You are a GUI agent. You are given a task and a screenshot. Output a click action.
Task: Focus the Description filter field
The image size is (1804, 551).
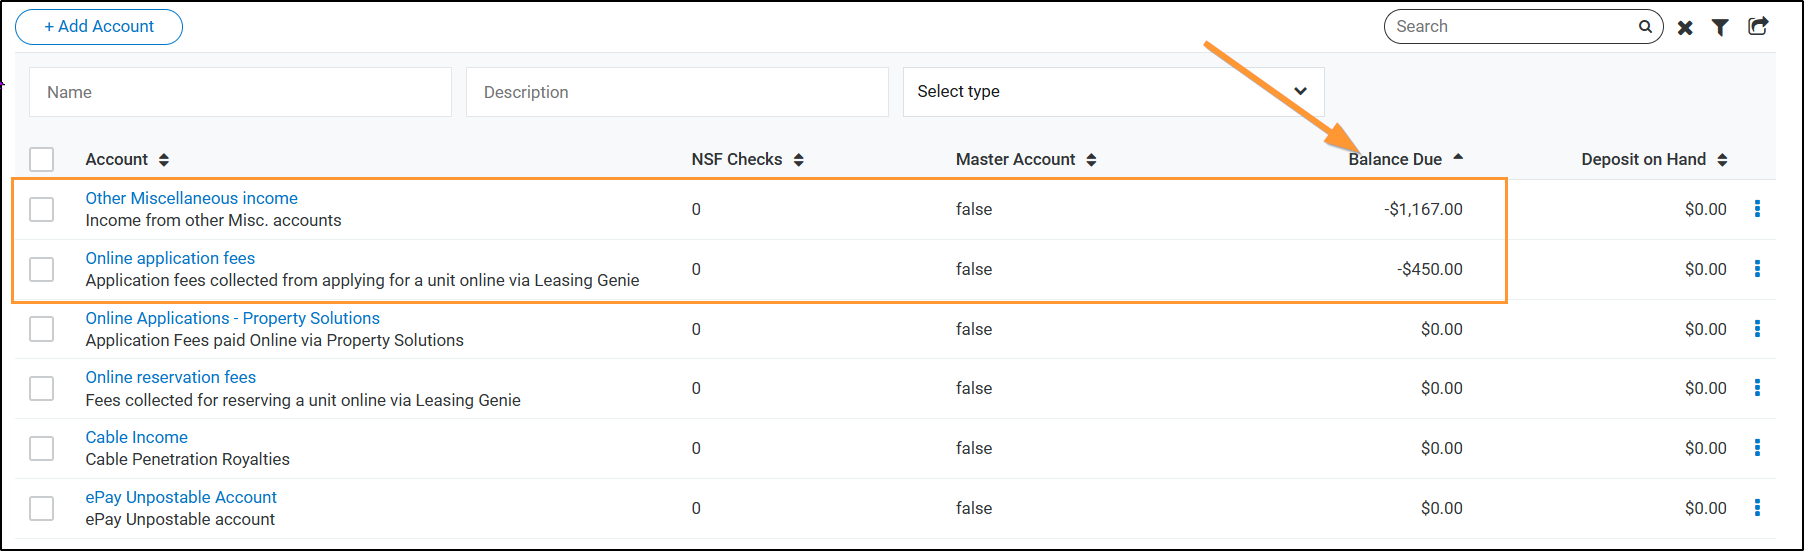pos(677,92)
